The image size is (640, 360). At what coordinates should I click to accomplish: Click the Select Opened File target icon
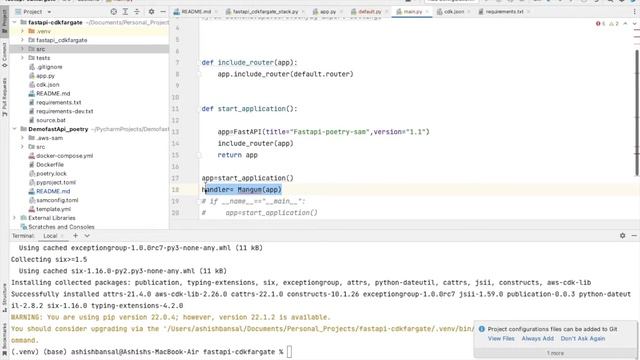[113, 12]
